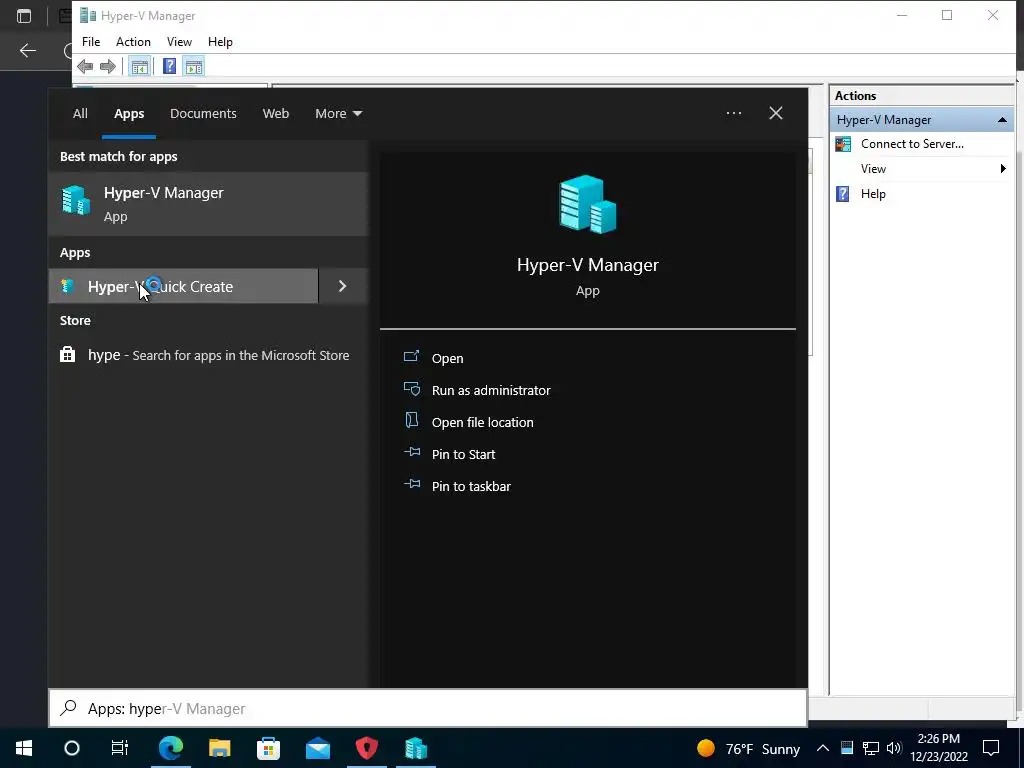Open the Windows Start menu
The image size is (1024, 768).
tap(24, 748)
